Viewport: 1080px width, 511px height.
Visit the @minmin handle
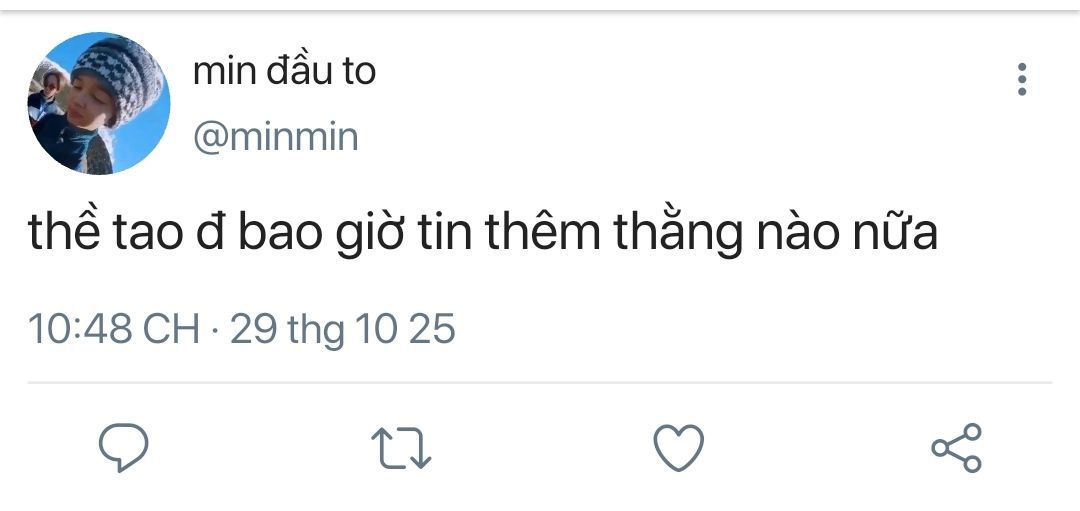tap(275, 137)
